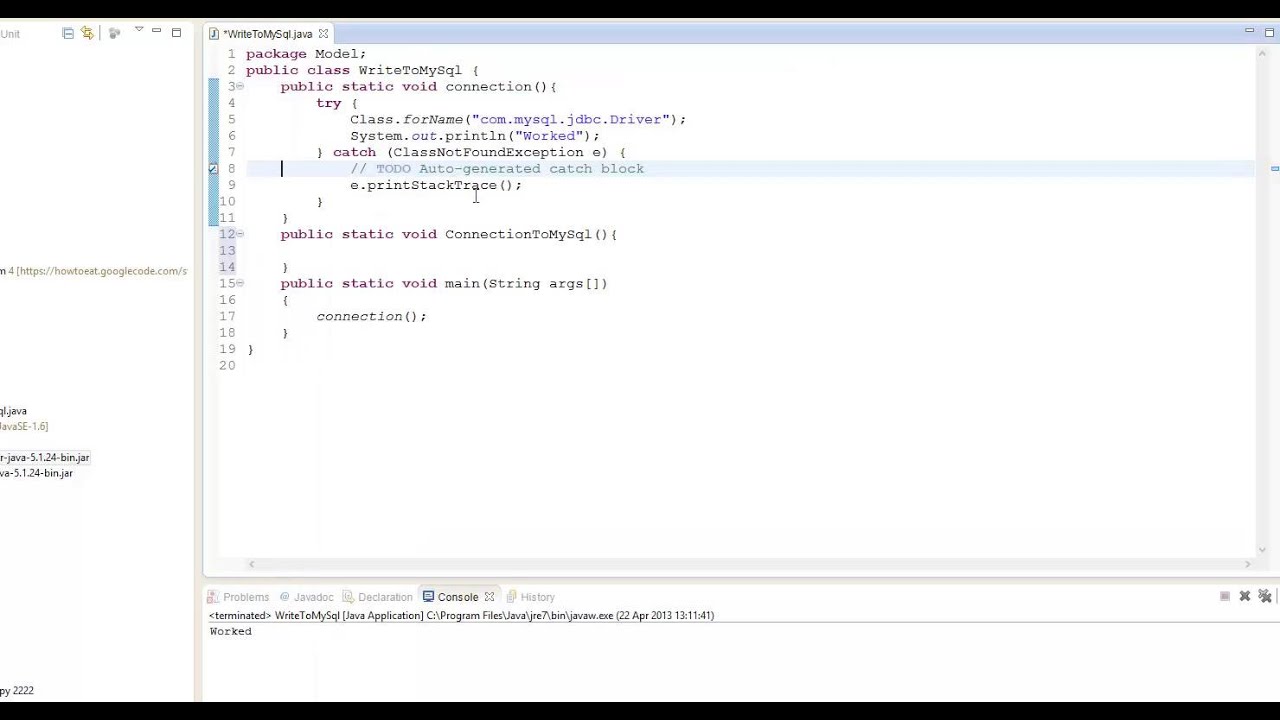The width and height of the screenshot is (1280, 720).
Task: Click the TODO task marker on line 8
Action: pos(212,169)
